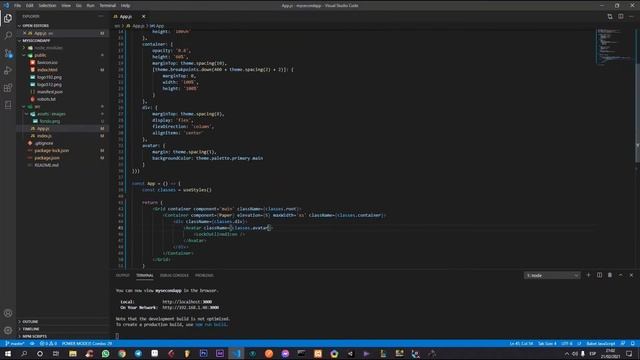The width and height of the screenshot is (640, 360).
Task: Open the Edit menu
Action: click(30, 6)
